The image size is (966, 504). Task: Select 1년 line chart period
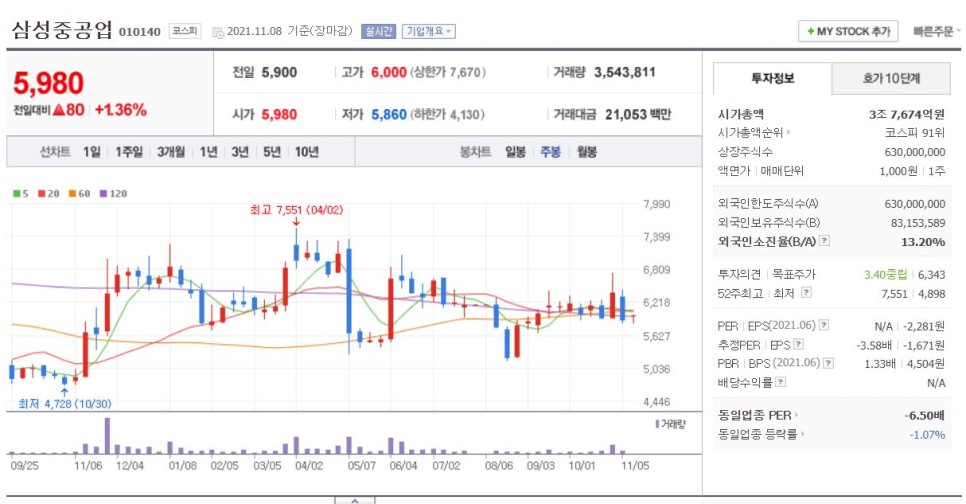[208, 152]
